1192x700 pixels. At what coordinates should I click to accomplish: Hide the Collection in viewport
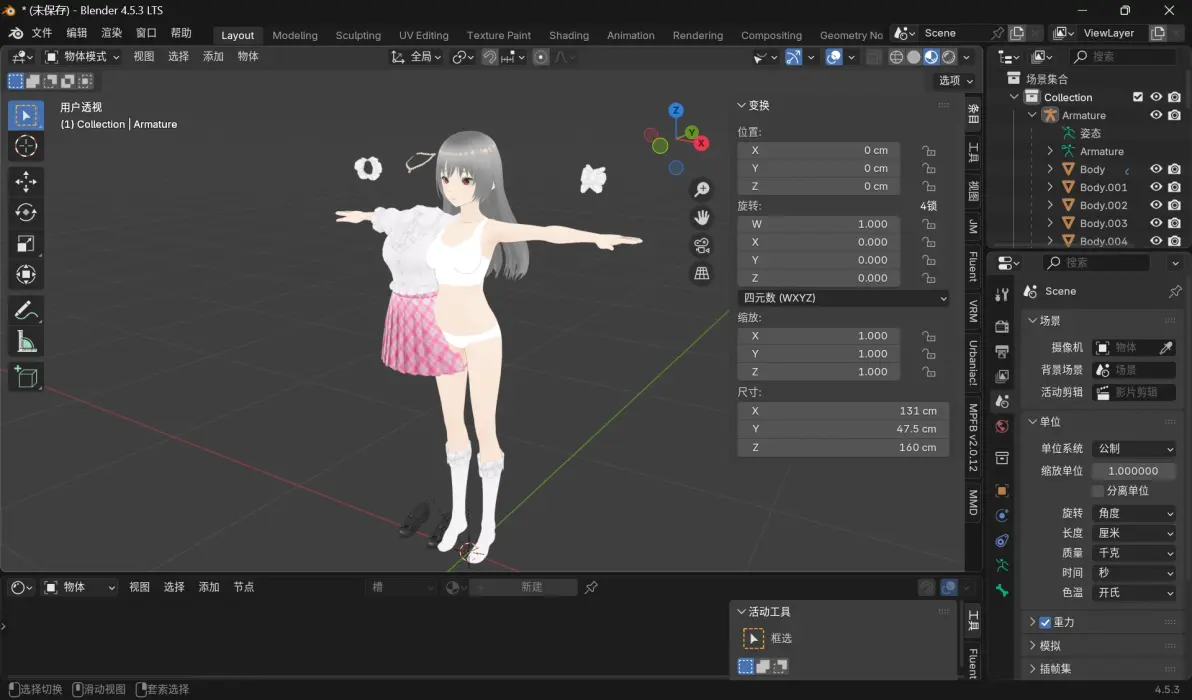pyautogui.click(x=1156, y=97)
